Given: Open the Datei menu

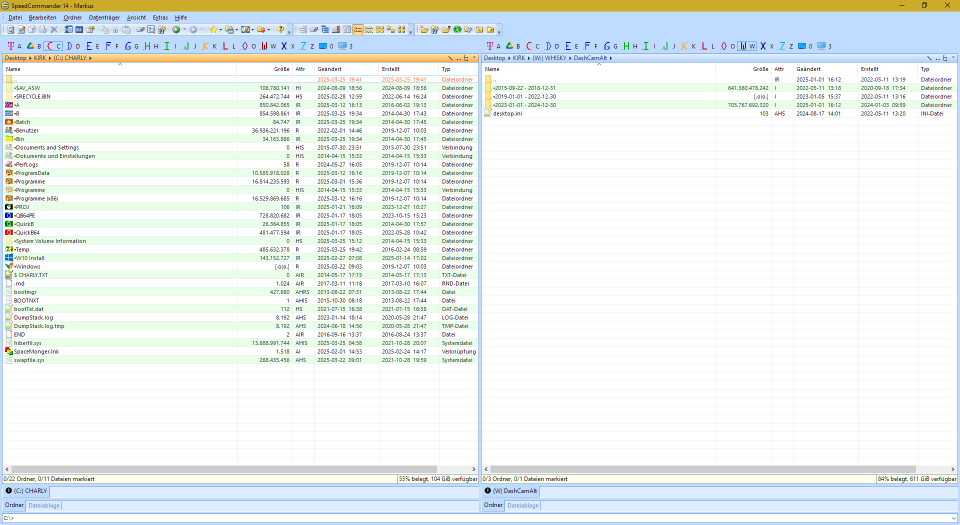Looking at the screenshot, I should click(15, 18).
